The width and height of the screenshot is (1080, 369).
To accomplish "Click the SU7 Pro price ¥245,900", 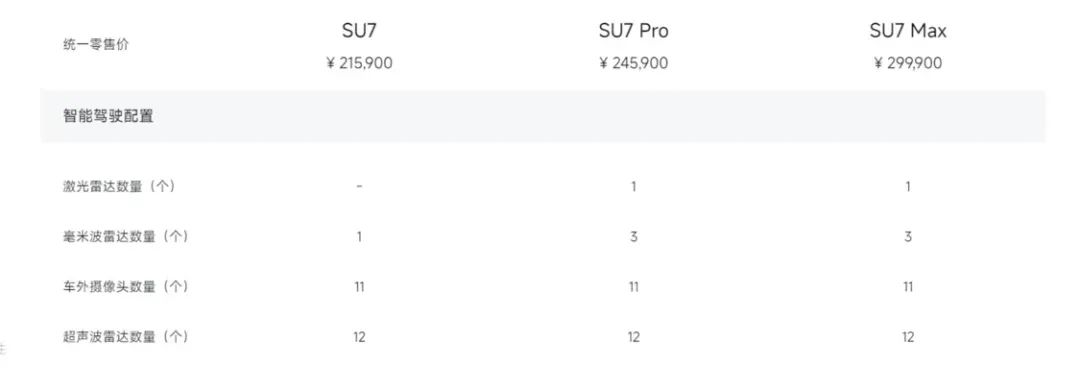I will point(633,63).
